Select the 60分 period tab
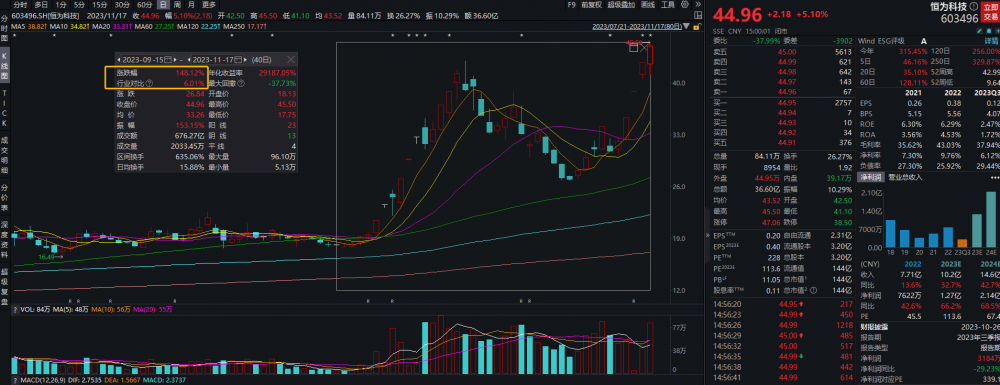Viewport: 1000px width, 385px height. click(145, 4)
